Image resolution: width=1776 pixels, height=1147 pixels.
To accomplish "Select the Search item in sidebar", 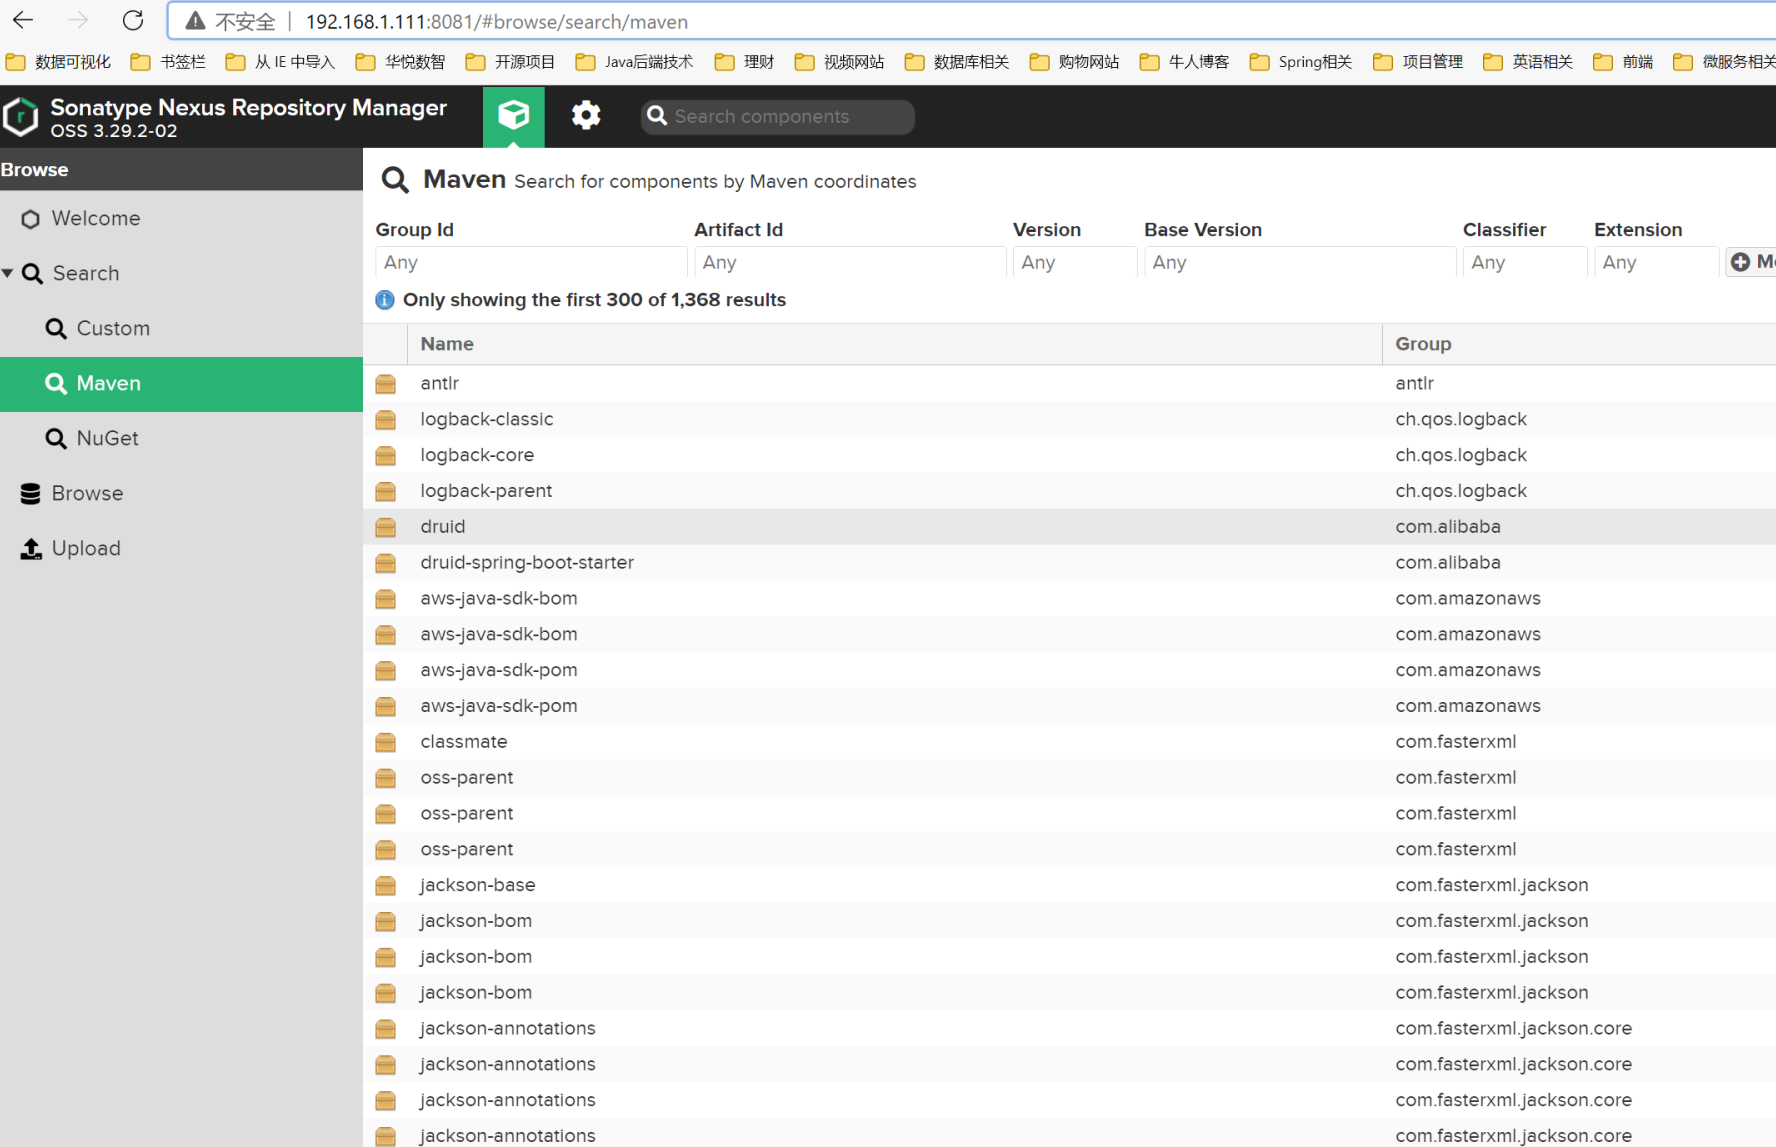I will [x=181, y=274].
